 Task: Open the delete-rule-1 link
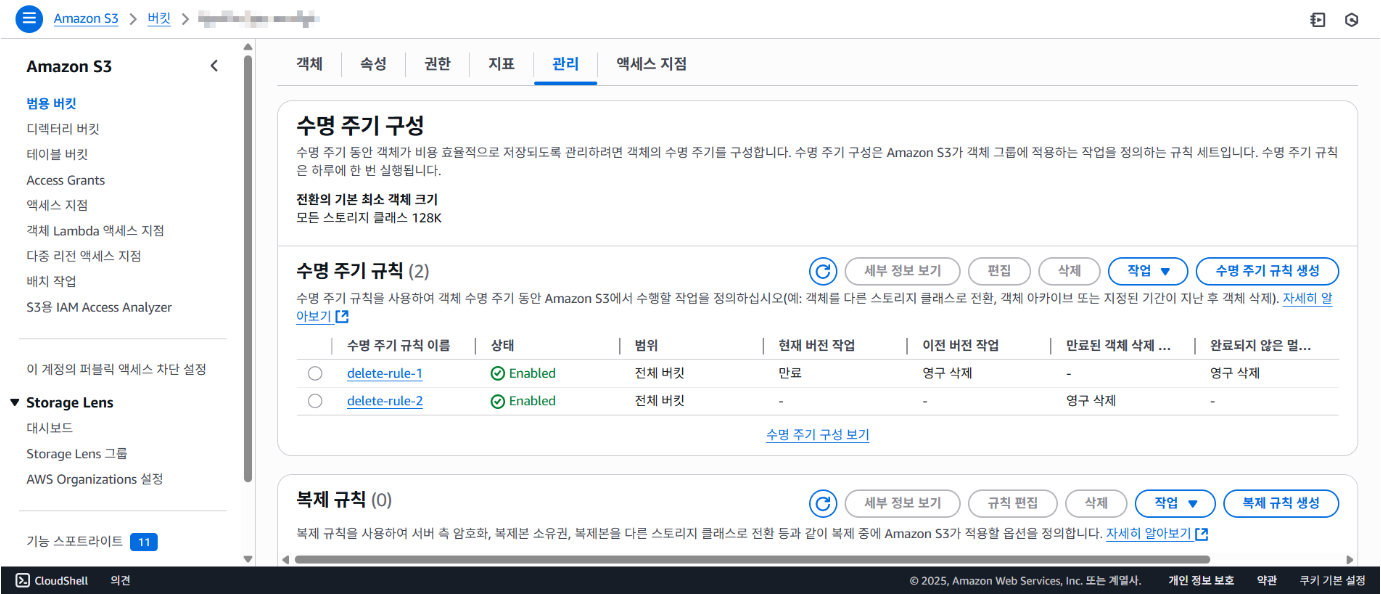tap(384, 373)
